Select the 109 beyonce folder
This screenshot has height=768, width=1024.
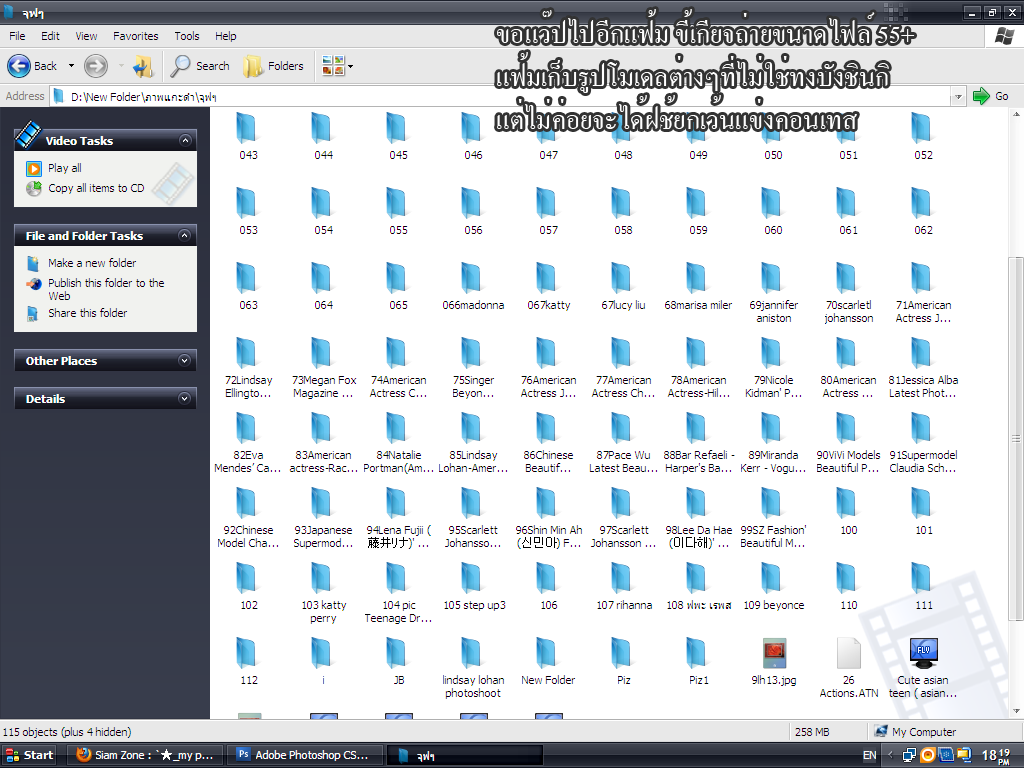click(773, 586)
